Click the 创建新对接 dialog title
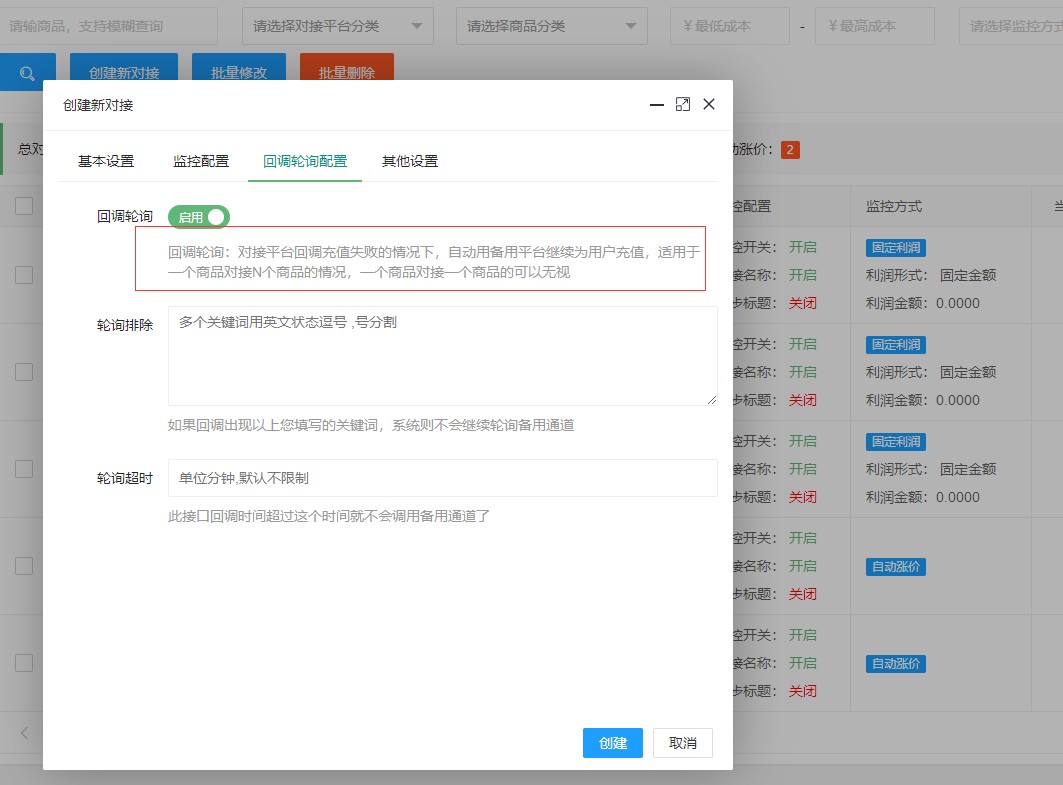1063x785 pixels. click(98, 105)
